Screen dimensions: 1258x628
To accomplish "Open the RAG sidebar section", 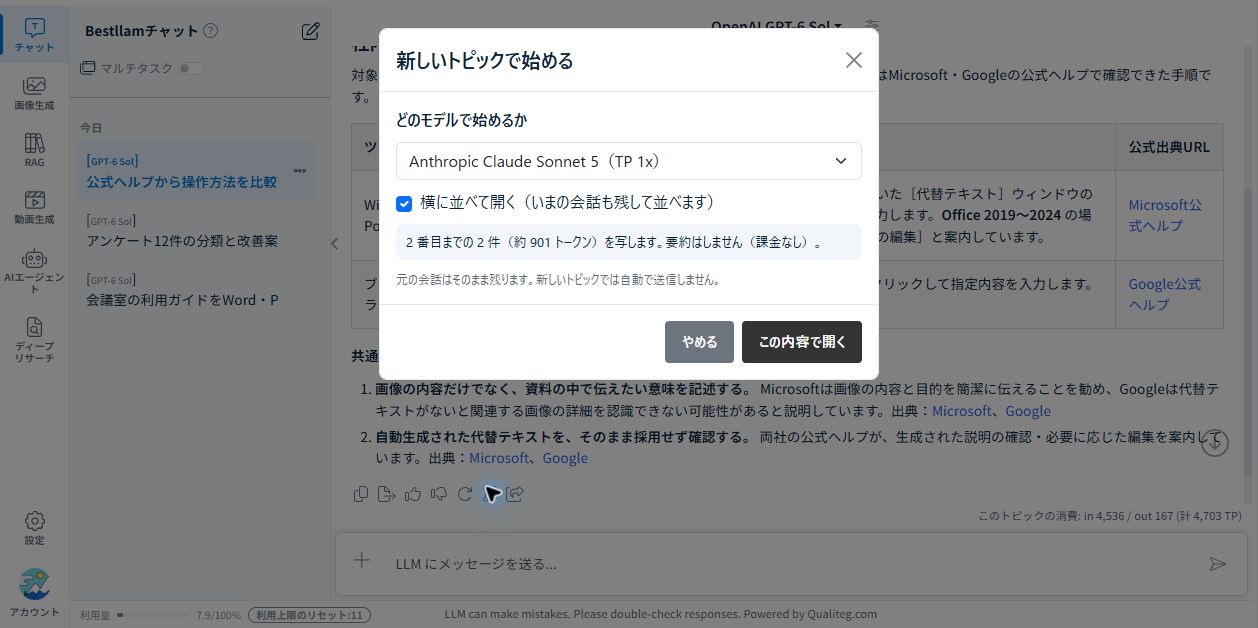I will pyautogui.click(x=34, y=150).
